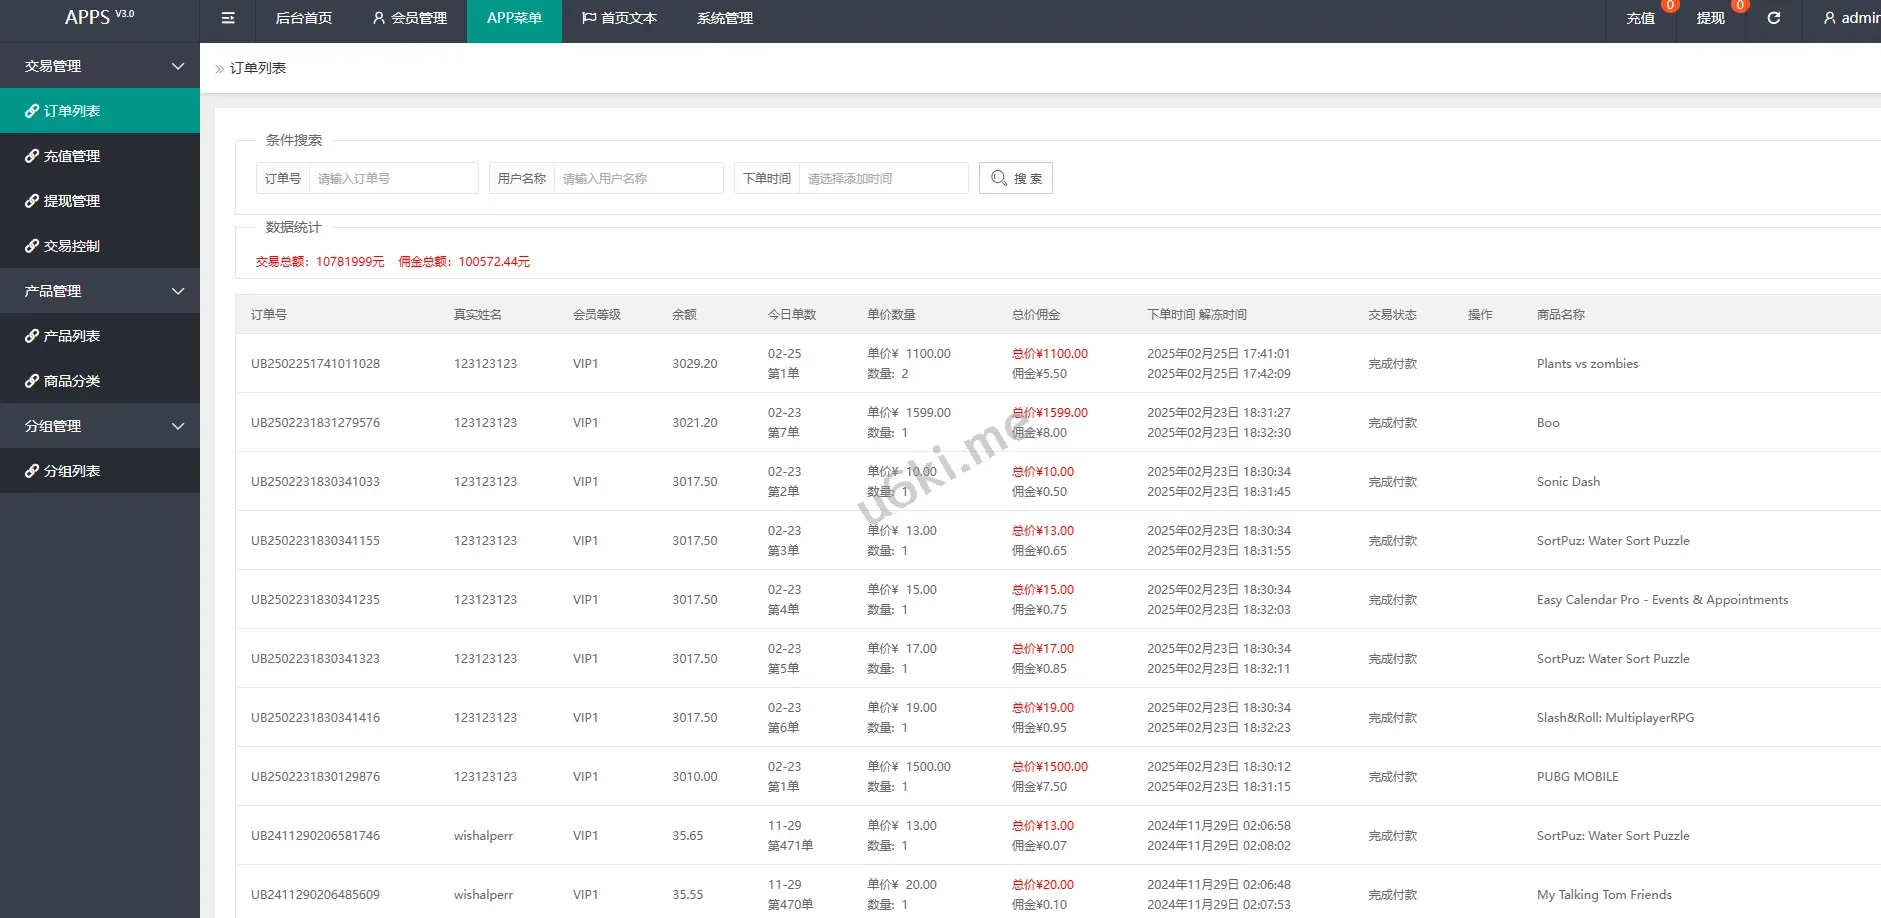Toggle the sidebar hamburger menu

(227, 18)
